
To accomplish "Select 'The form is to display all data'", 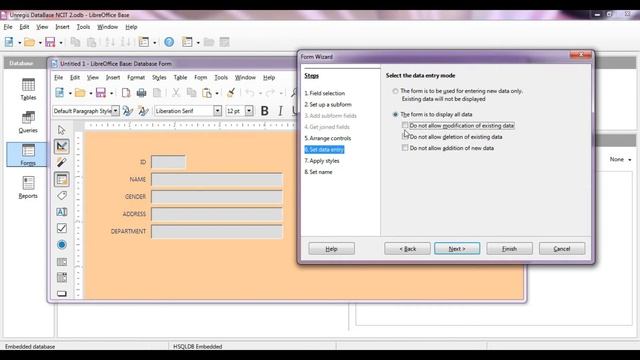I will (395, 114).
